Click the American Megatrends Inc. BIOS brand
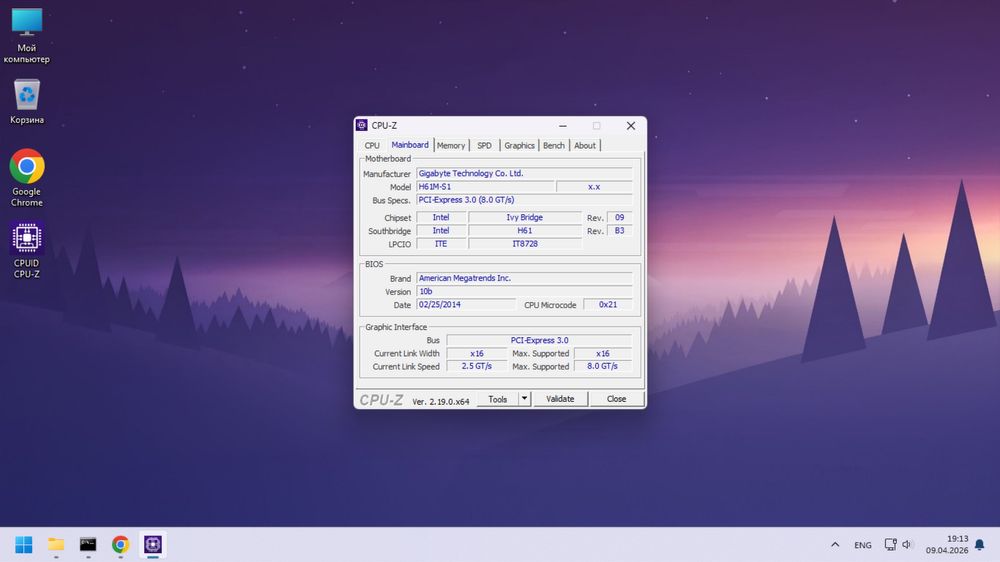This screenshot has width=1000, height=562. click(524, 278)
